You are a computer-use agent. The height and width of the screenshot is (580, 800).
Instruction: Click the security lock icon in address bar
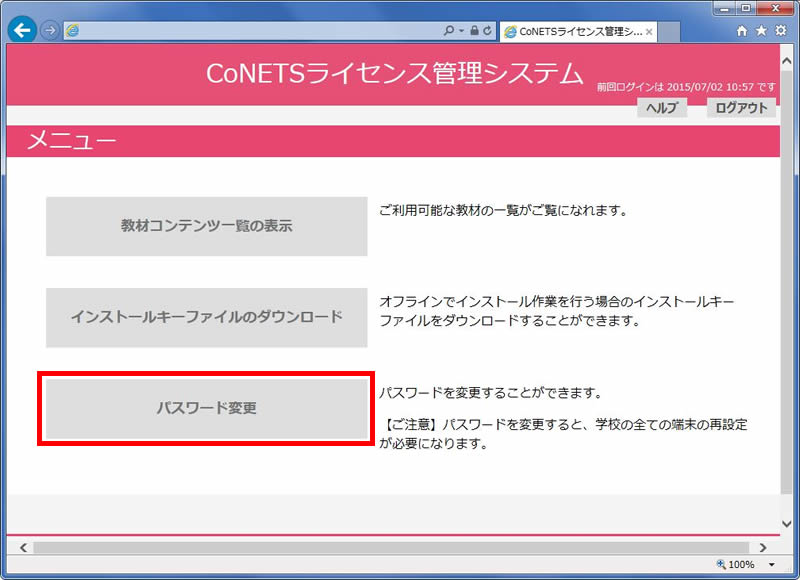[x=474, y=31]
